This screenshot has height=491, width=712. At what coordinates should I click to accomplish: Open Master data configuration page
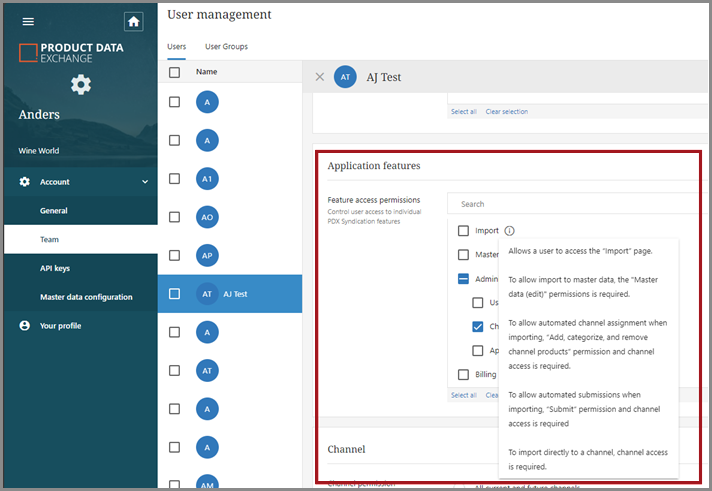point(86,297)
